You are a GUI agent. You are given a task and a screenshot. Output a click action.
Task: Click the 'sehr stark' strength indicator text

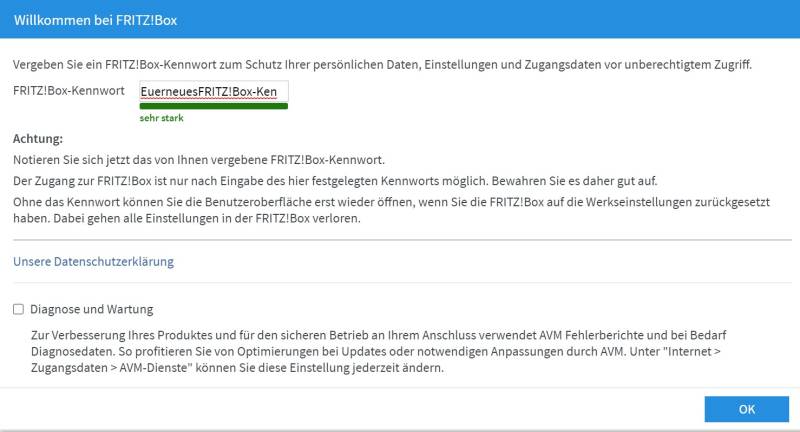pyautogui.click(x=161, y=118)
